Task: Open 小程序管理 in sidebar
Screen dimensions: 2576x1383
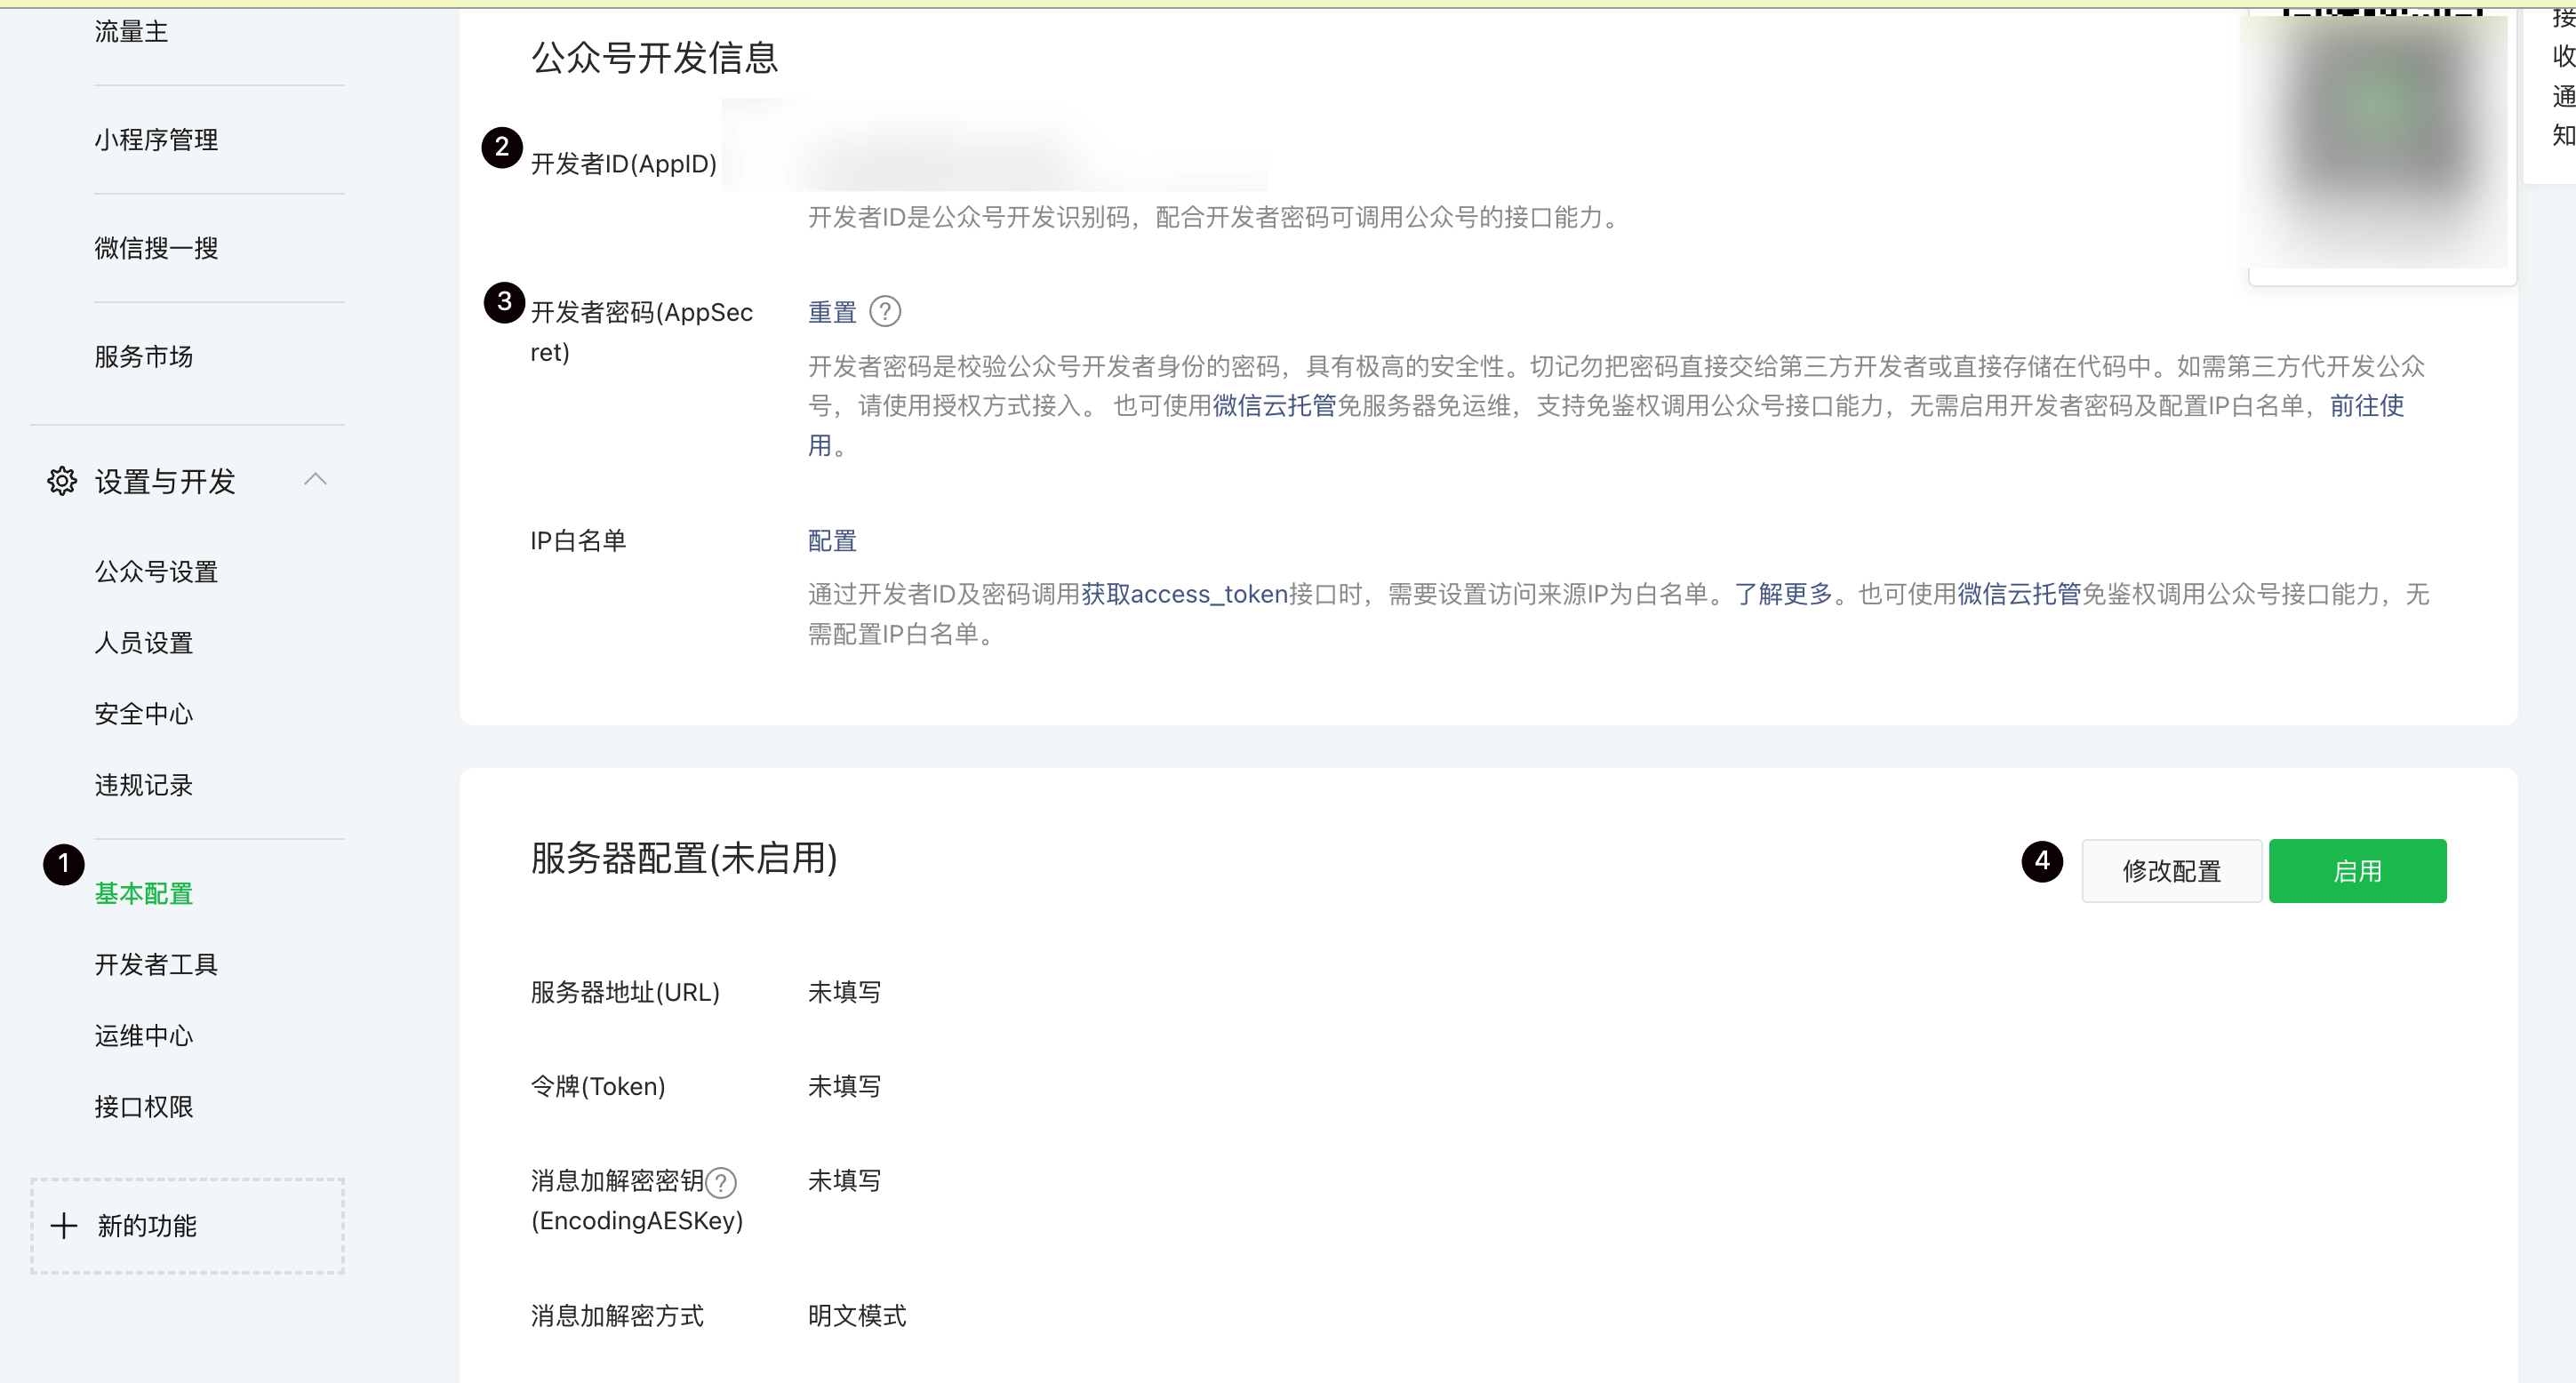Action: coord(155,139)
